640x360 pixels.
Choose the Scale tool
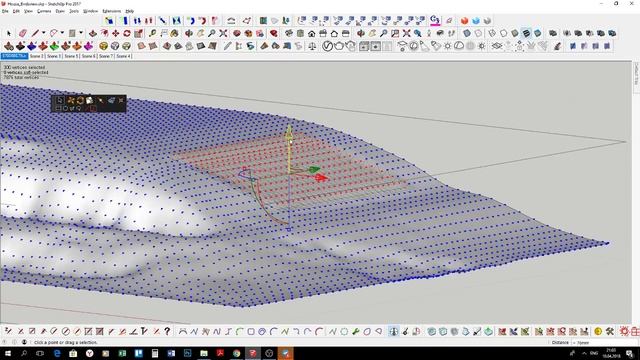click(x=138, y=33)
